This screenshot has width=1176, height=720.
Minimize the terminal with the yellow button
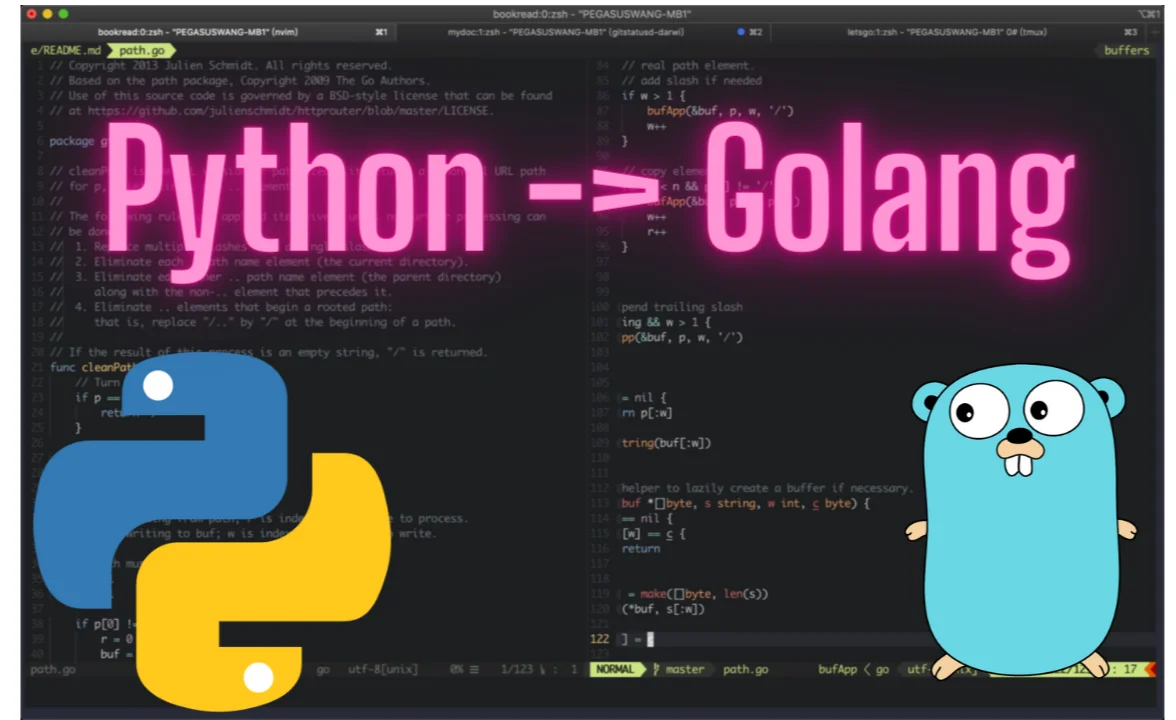(47, 14)
